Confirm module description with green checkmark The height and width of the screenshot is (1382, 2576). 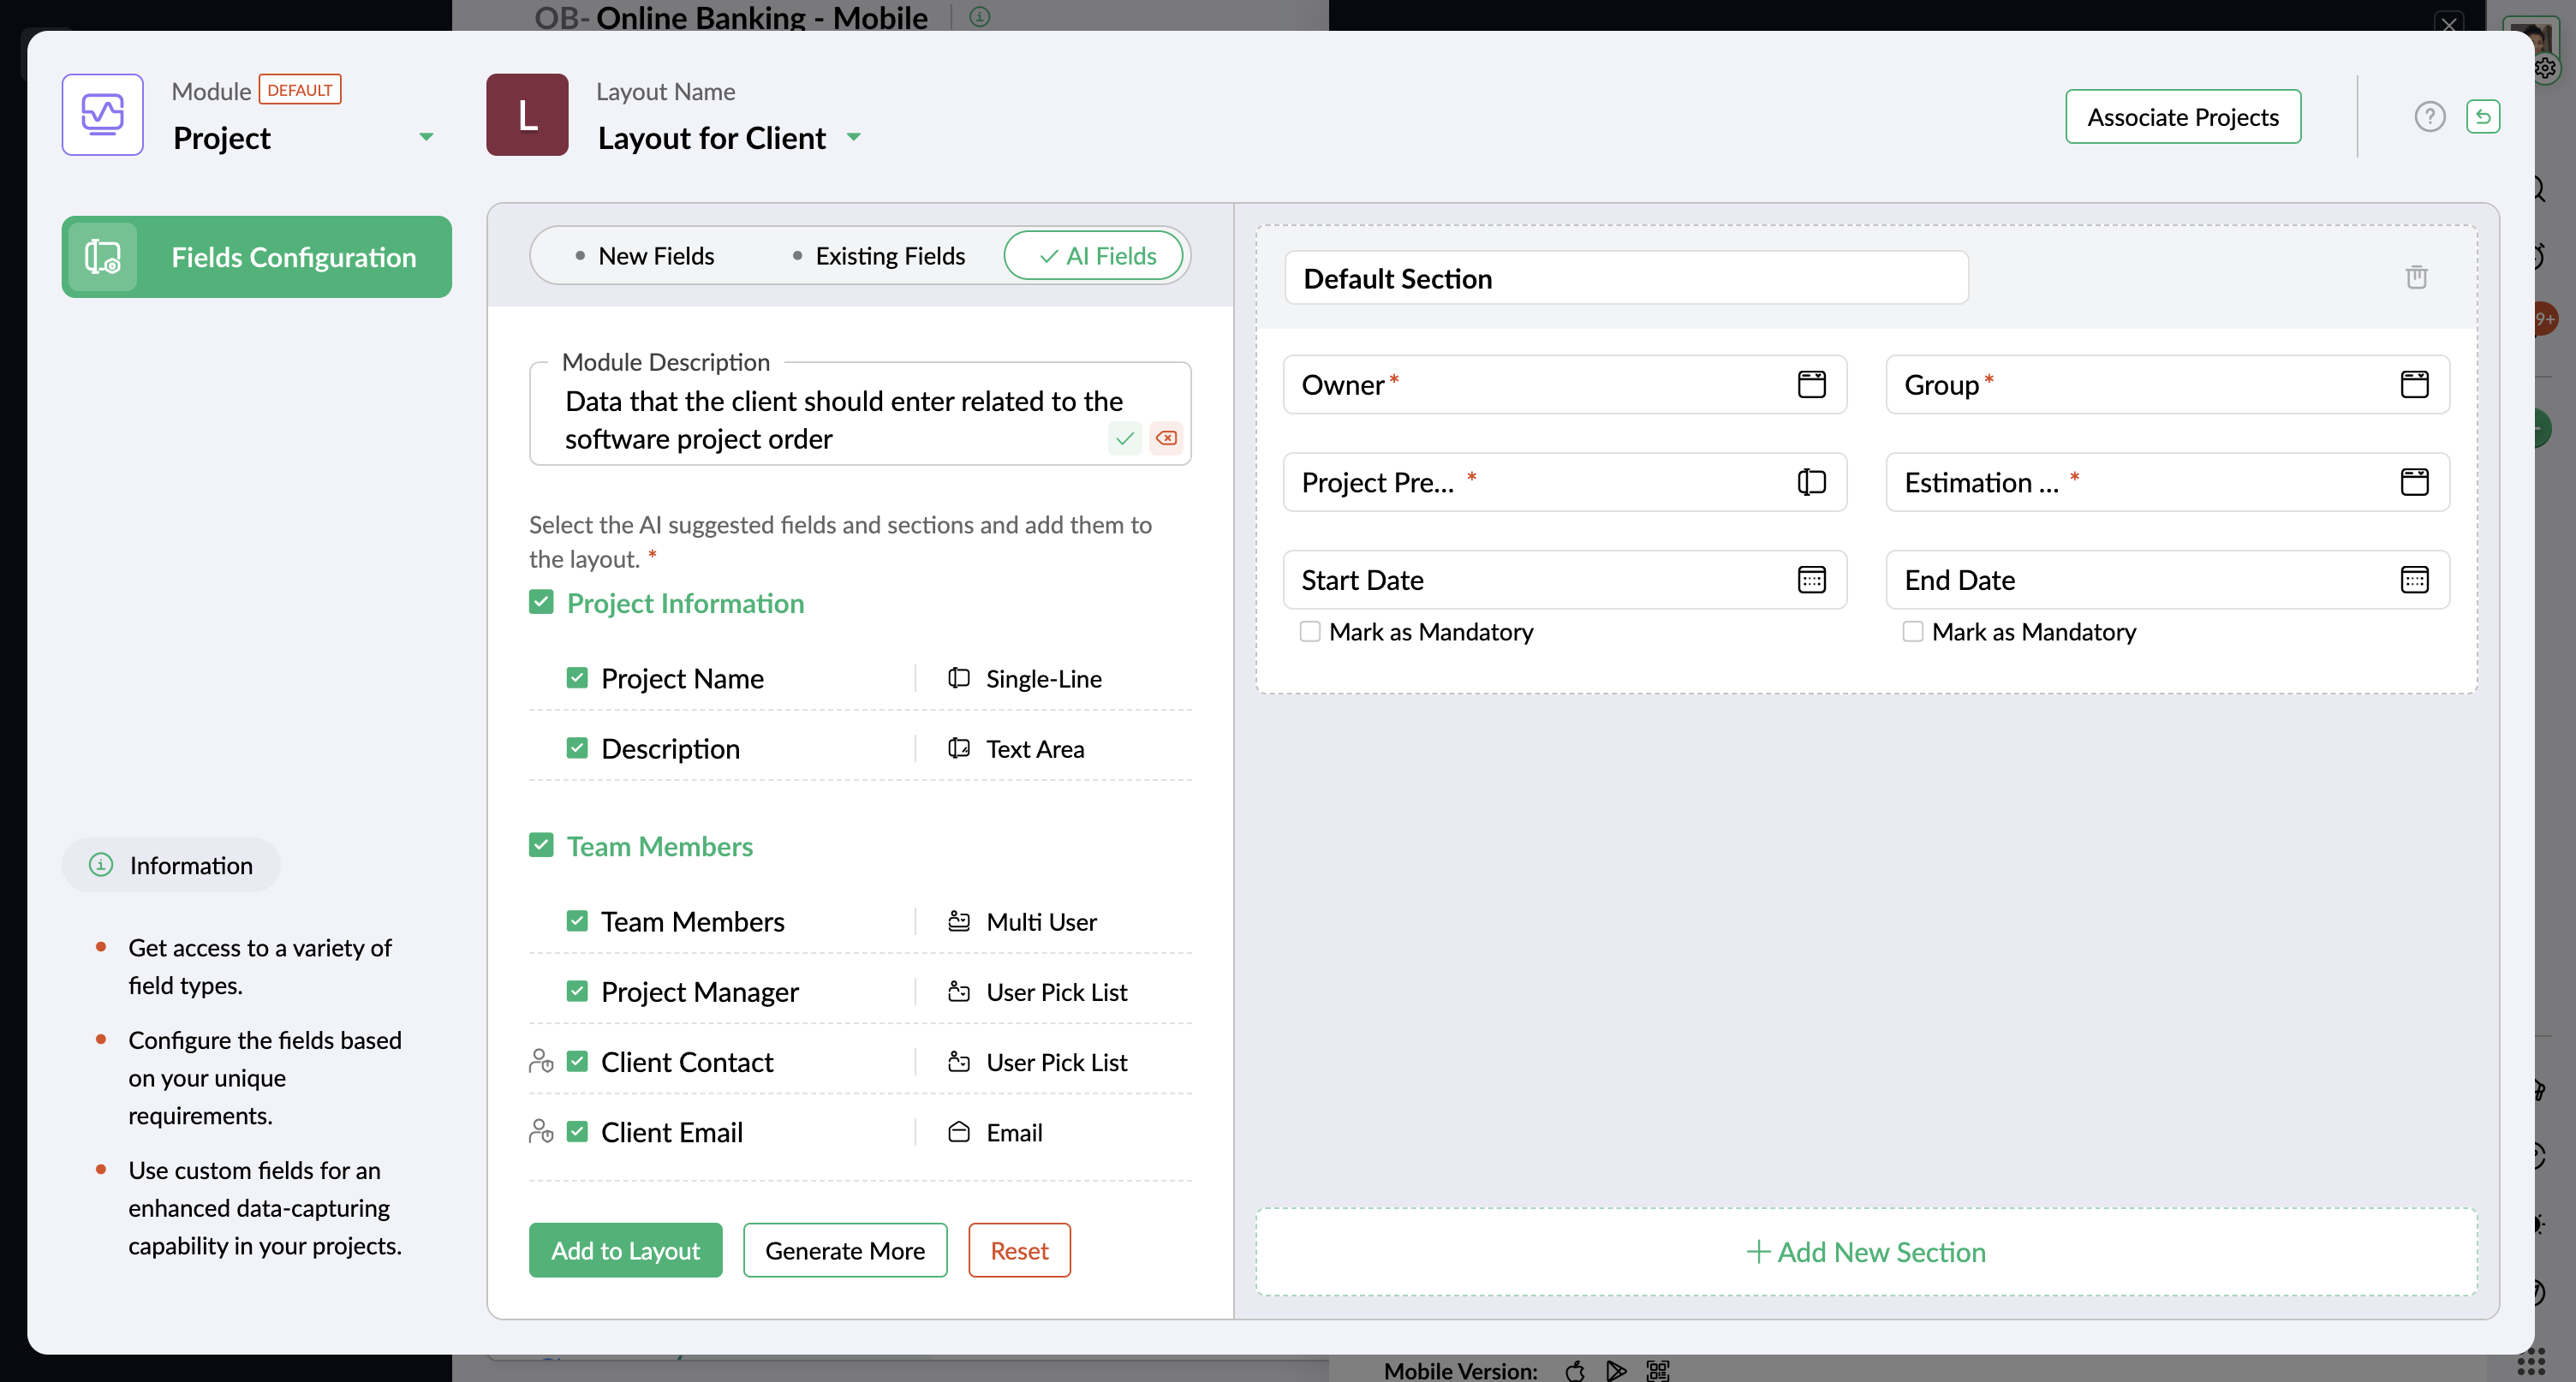point(1125,438)
